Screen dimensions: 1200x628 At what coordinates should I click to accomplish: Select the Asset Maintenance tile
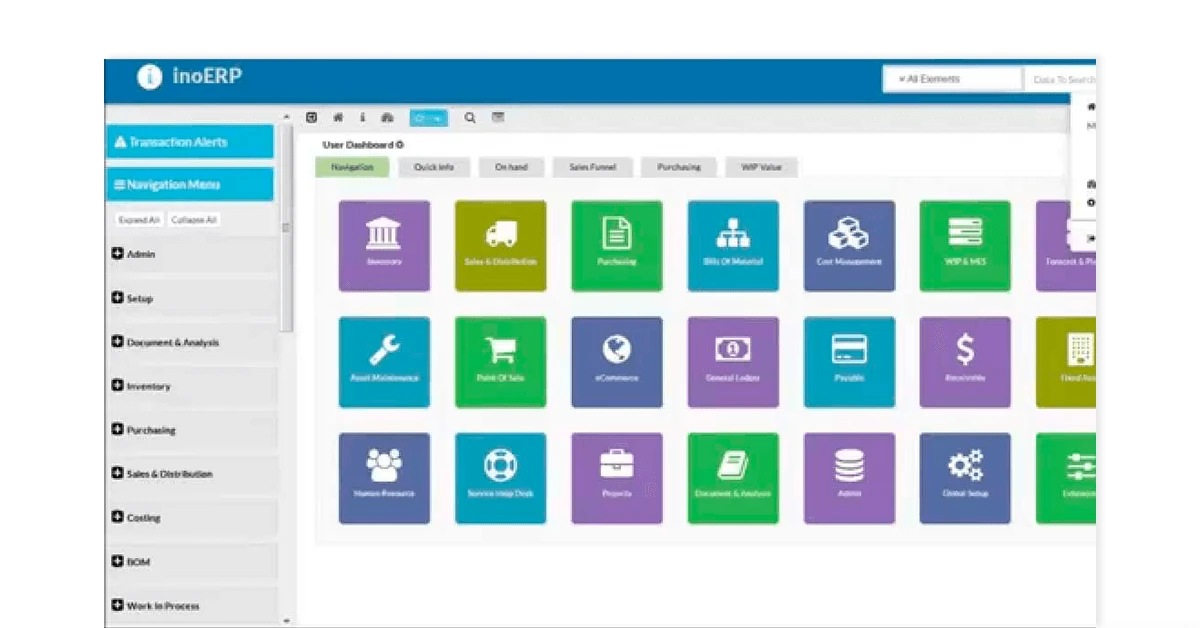[385, 362]
